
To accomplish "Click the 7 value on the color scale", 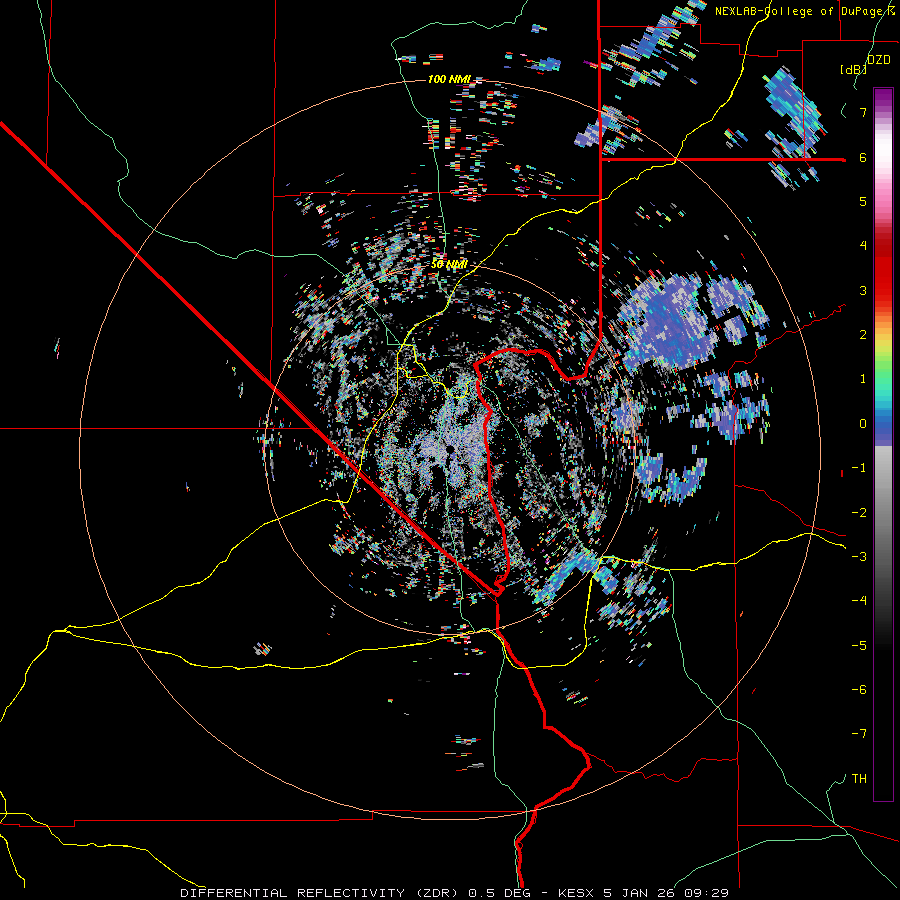I will point(863,112).
